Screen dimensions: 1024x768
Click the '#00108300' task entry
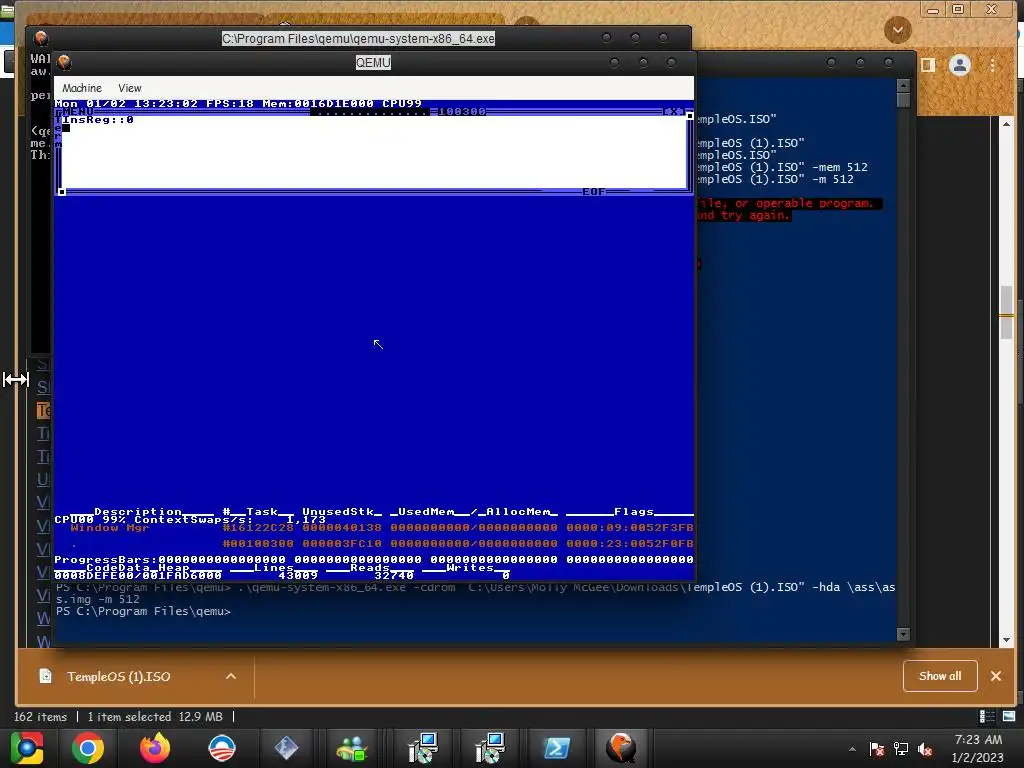[258, 543]
